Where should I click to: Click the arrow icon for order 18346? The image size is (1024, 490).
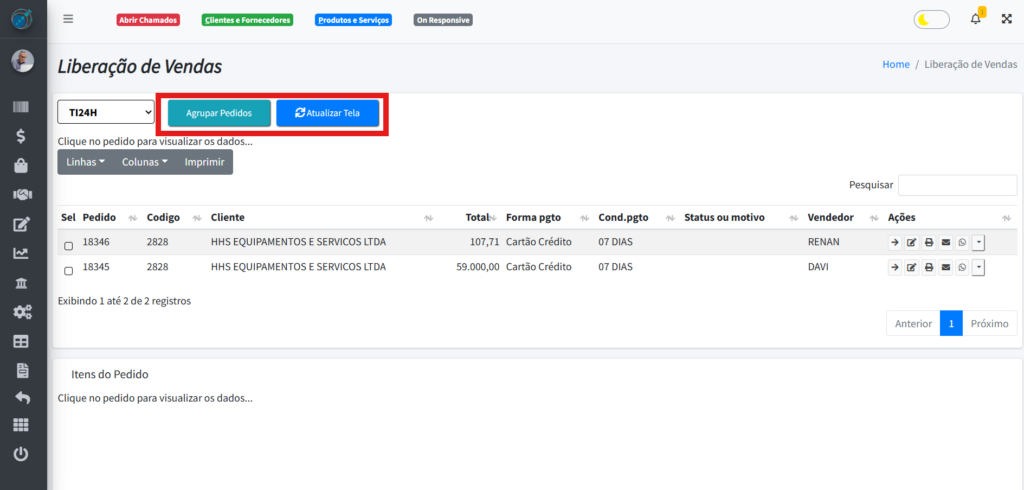pyautogui.click(x=894, y=242)
